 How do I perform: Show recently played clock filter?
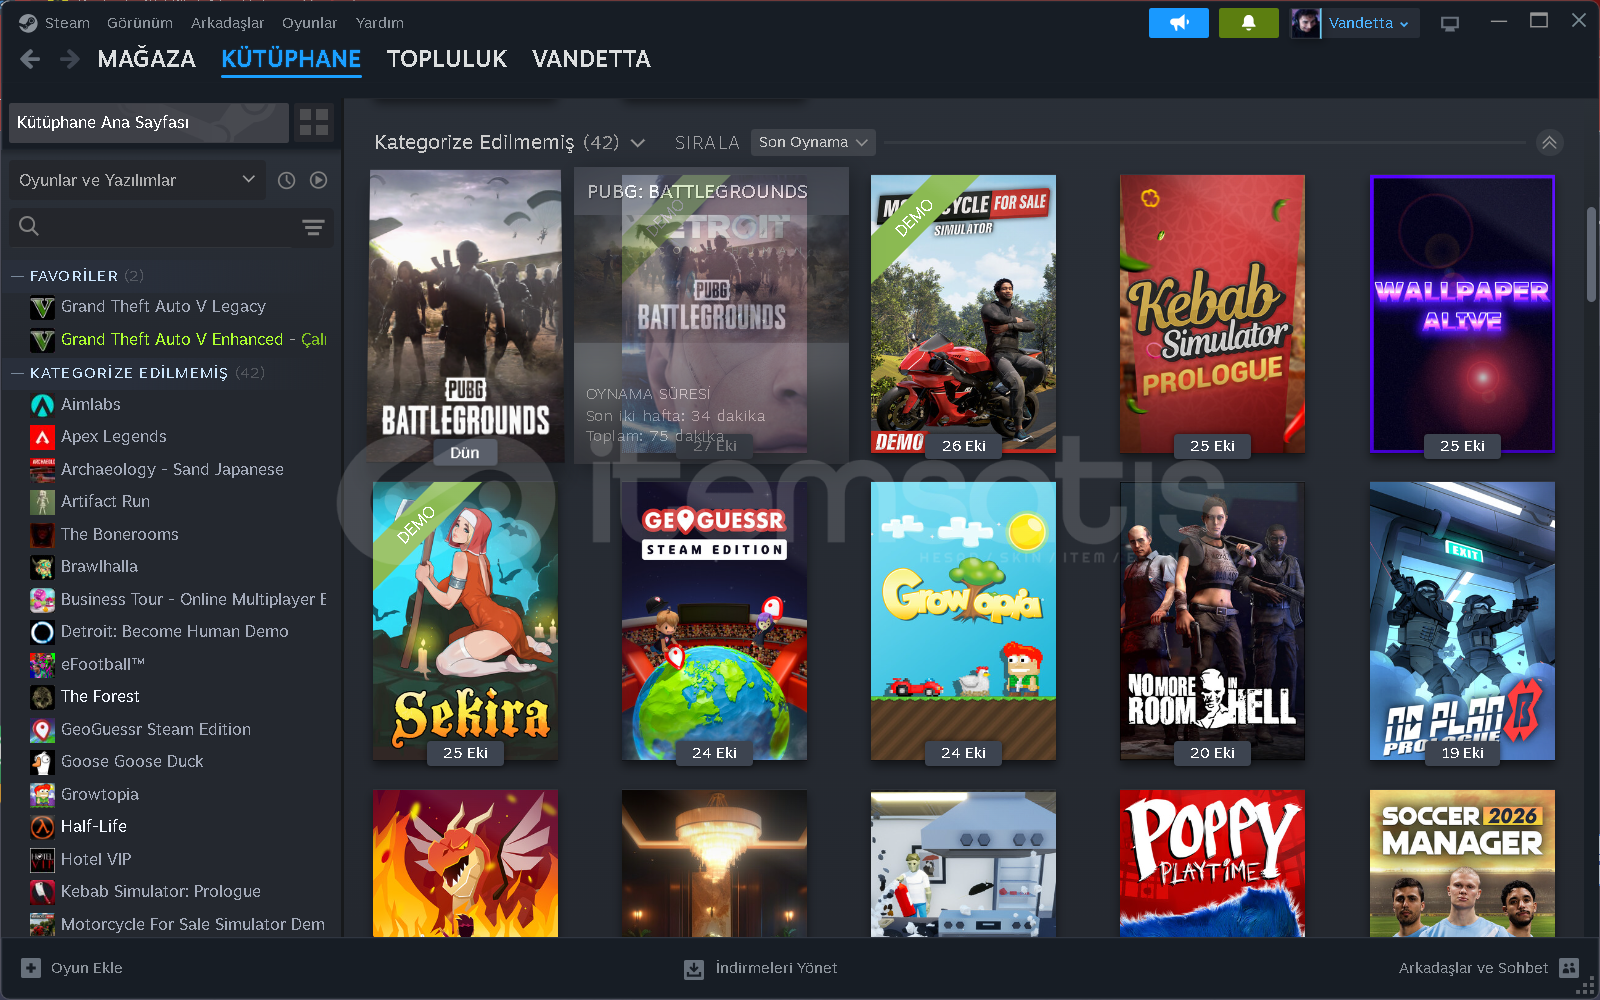pos(286,180)
